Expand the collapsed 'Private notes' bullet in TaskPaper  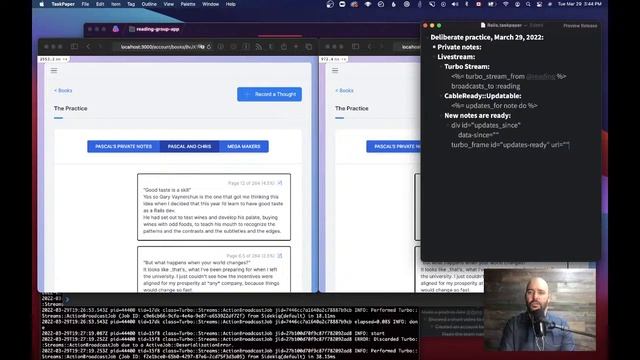(x=434, y=47)
